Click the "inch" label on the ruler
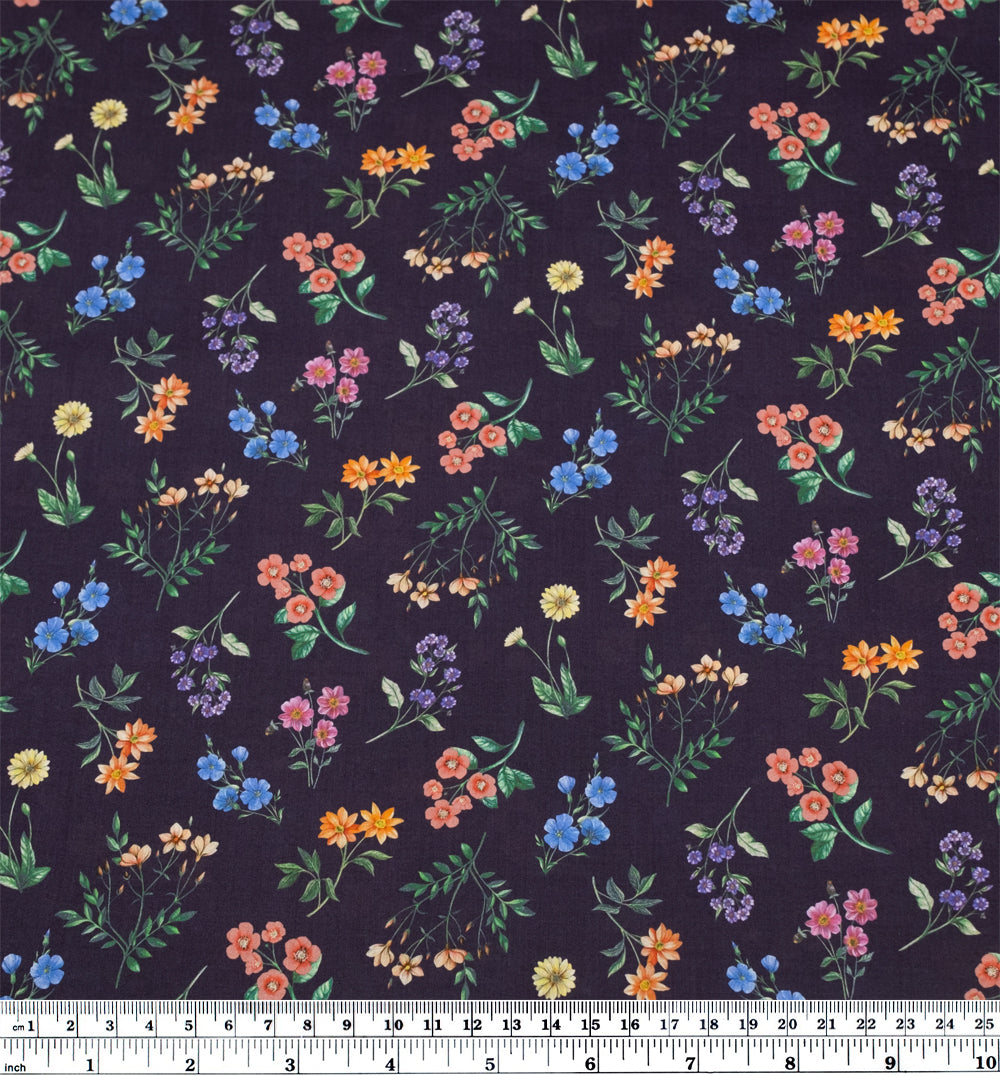Screen dimensions: 1000x1076 click(x=15, y=1065)
